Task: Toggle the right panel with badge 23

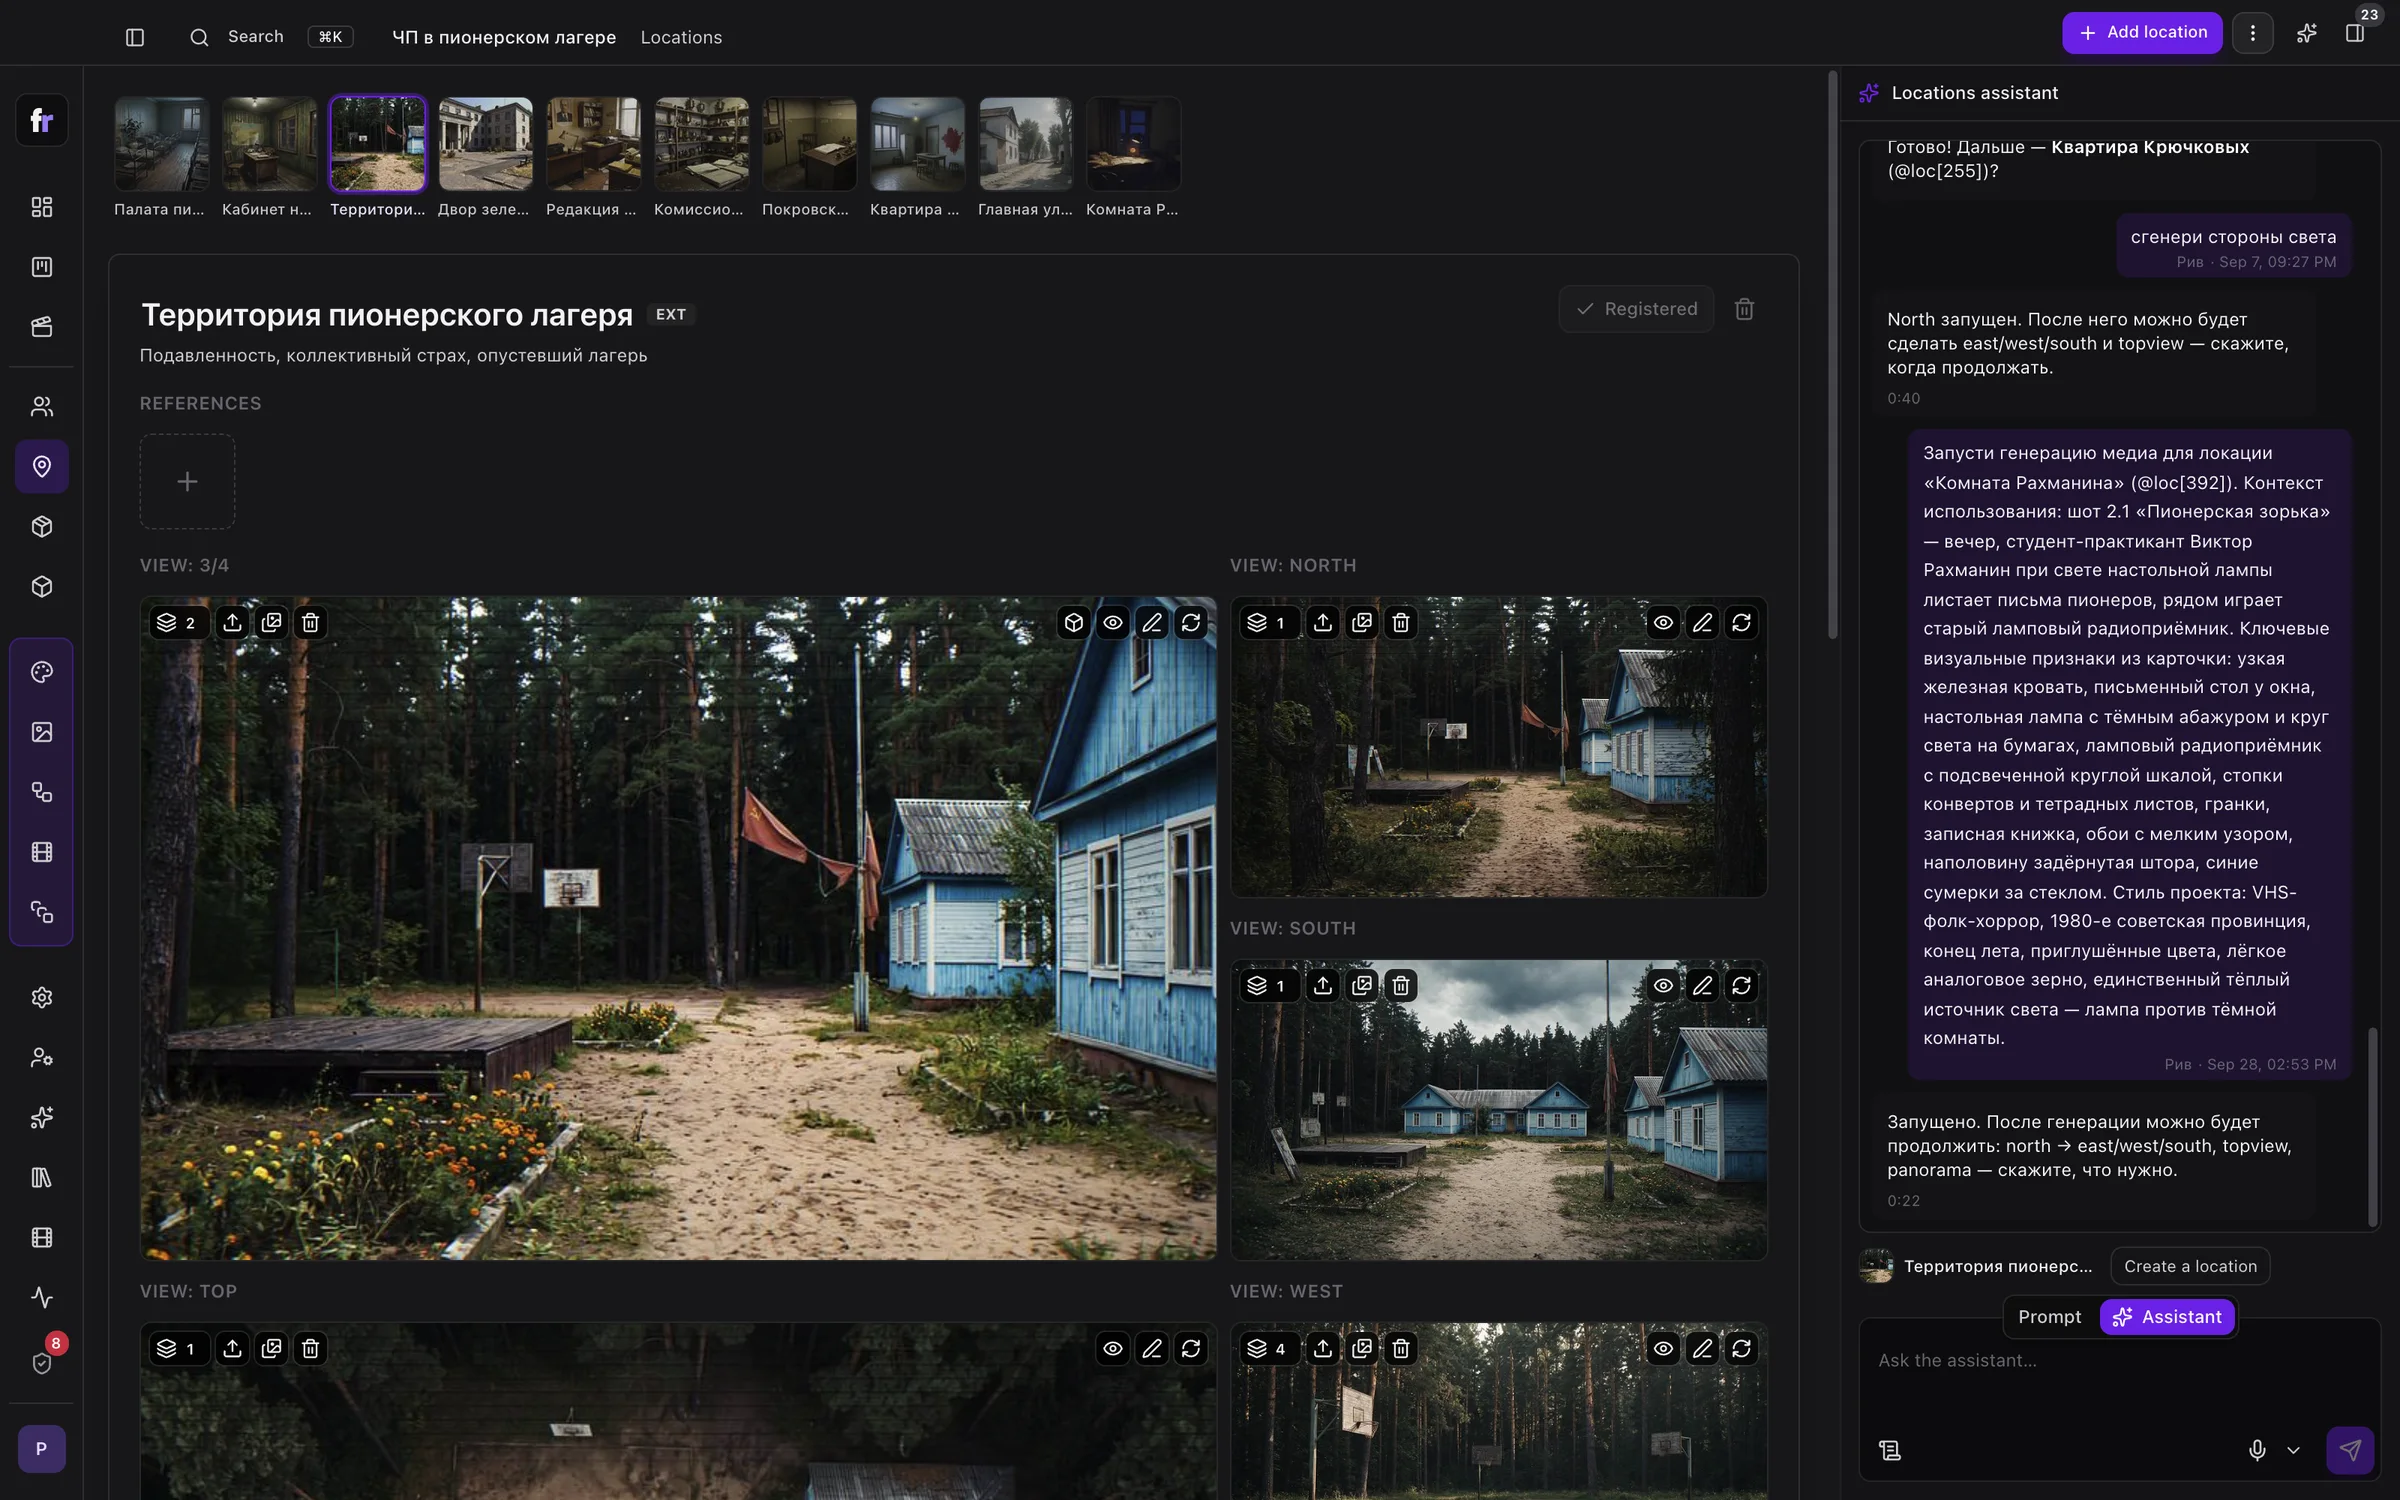Action: pyautogui.click(x=2356, y=33)
